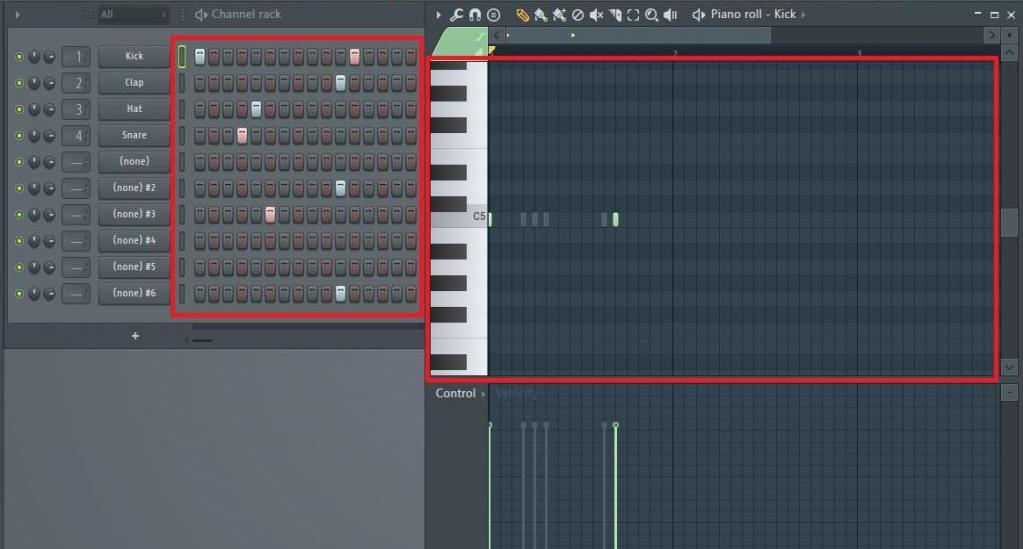1023x549 pixels.
Task: Click the Snare channel volume knob
Action: [50, 135]
